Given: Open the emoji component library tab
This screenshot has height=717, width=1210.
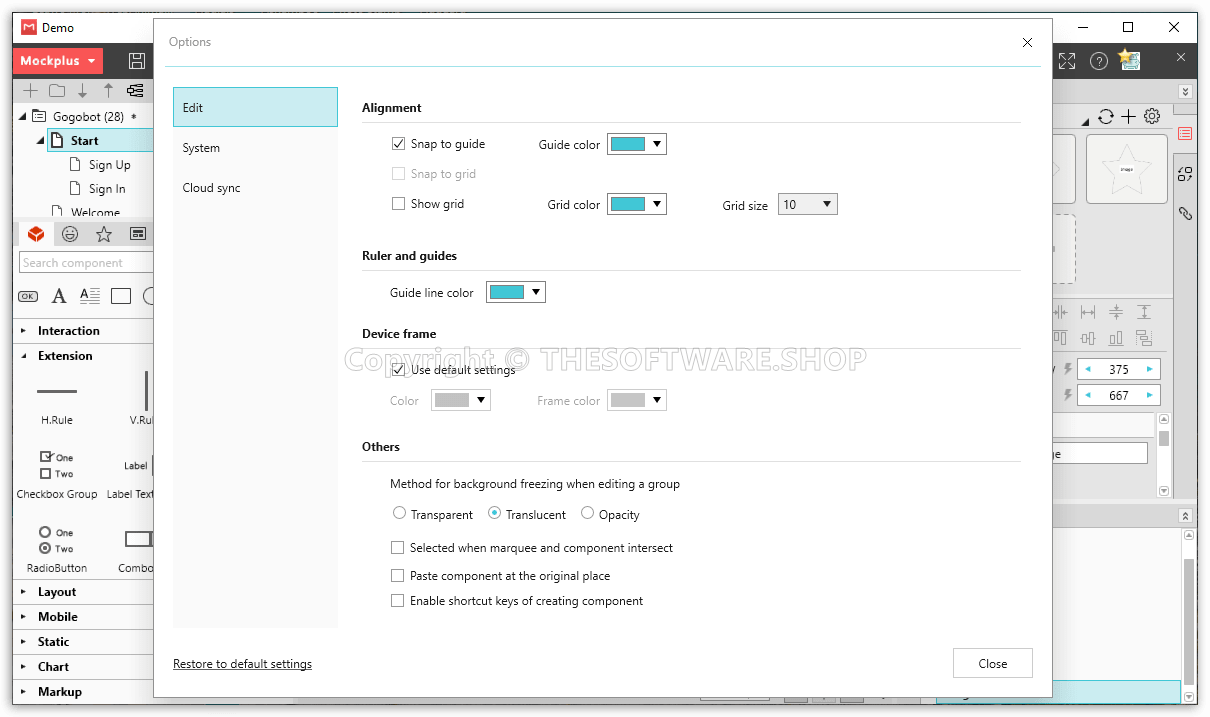Looking at the screenshot, I should point(69,233).
